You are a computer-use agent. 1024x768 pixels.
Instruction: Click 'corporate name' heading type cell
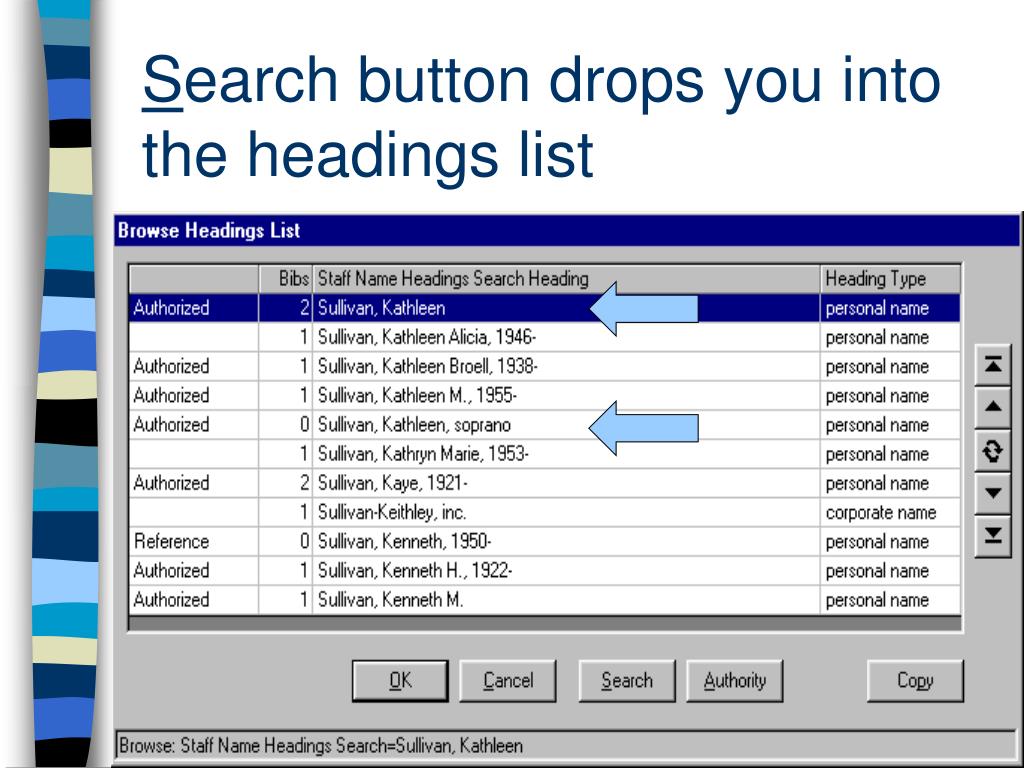pos(890,513)
